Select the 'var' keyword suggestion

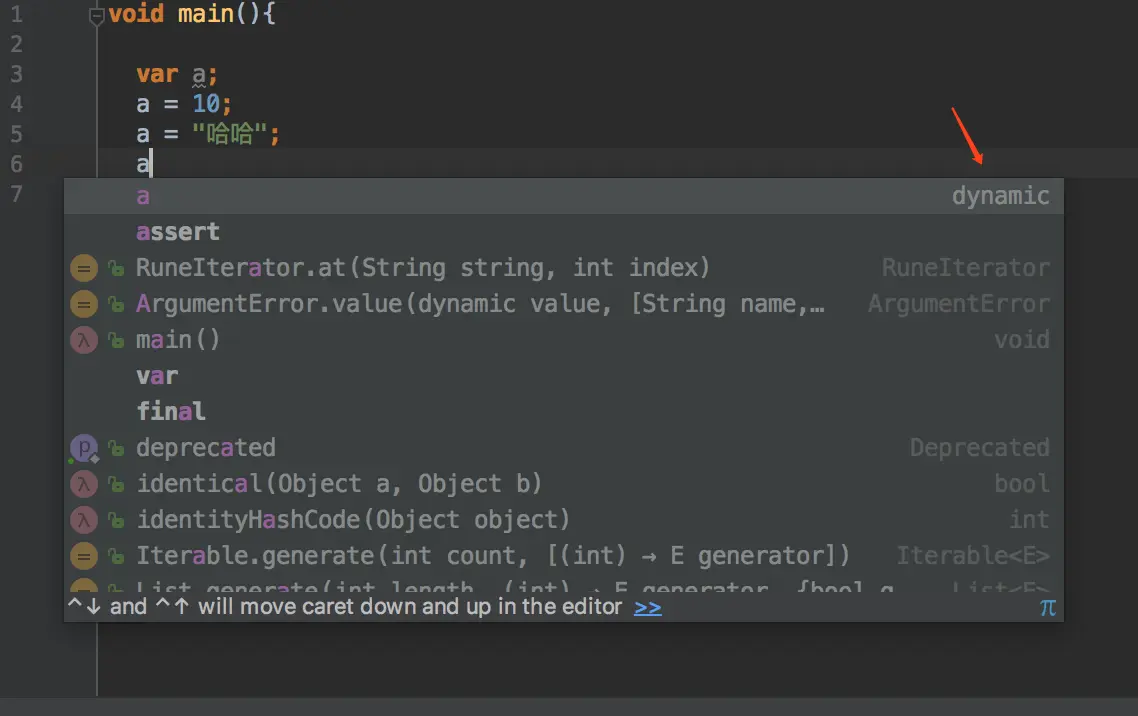coord(564,376)
